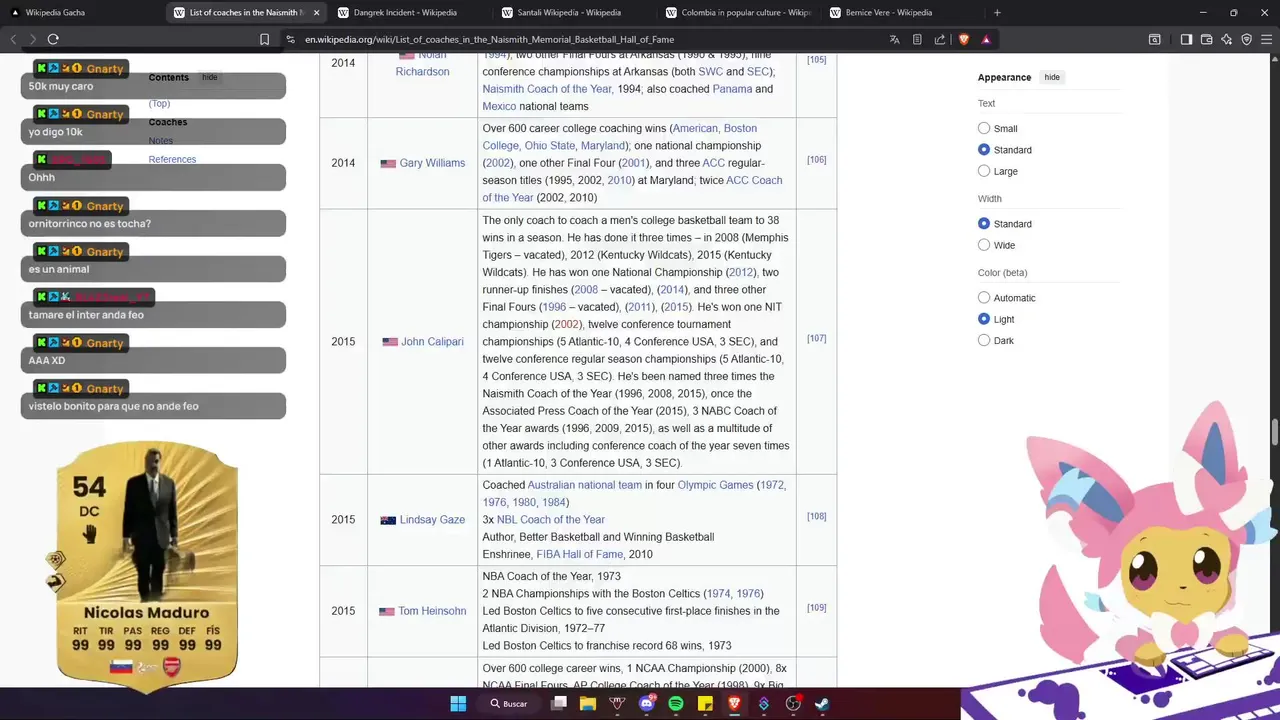Jump to Coaches section in Contents
The width and height of the screenshot is (1280, 720).
point(168,122)
